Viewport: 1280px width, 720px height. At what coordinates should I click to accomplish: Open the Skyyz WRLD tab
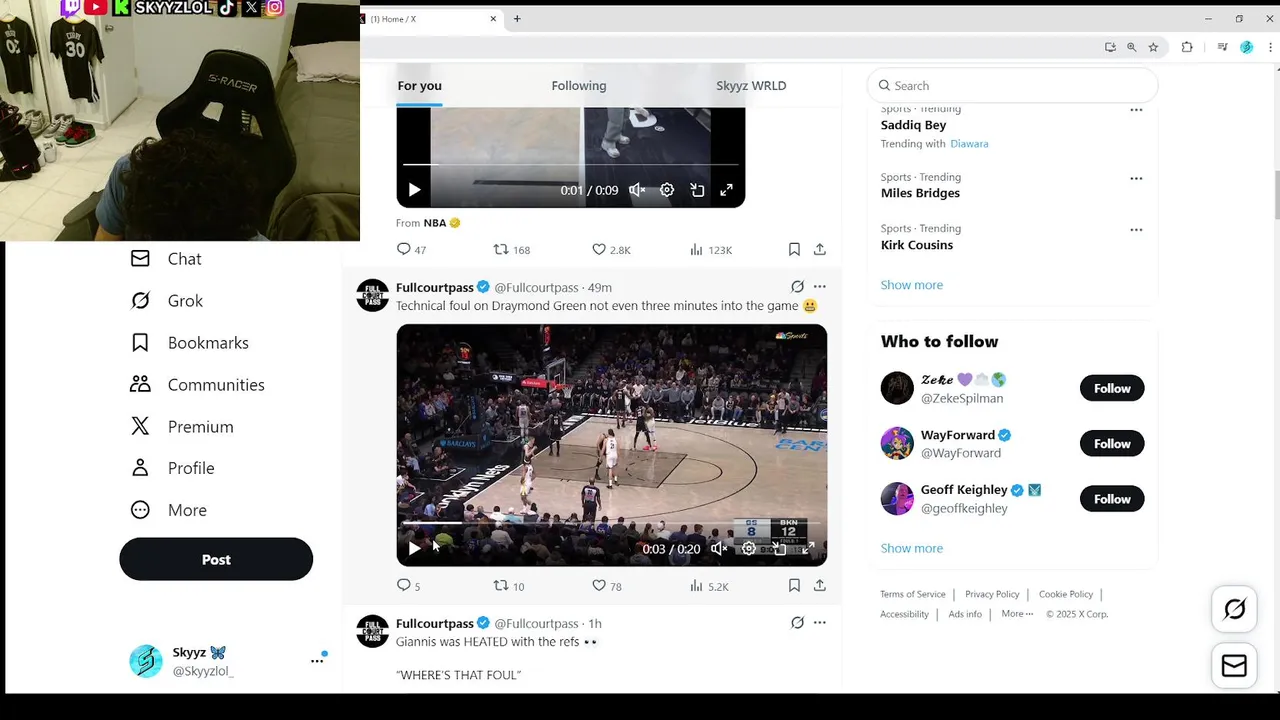[751, 86]
